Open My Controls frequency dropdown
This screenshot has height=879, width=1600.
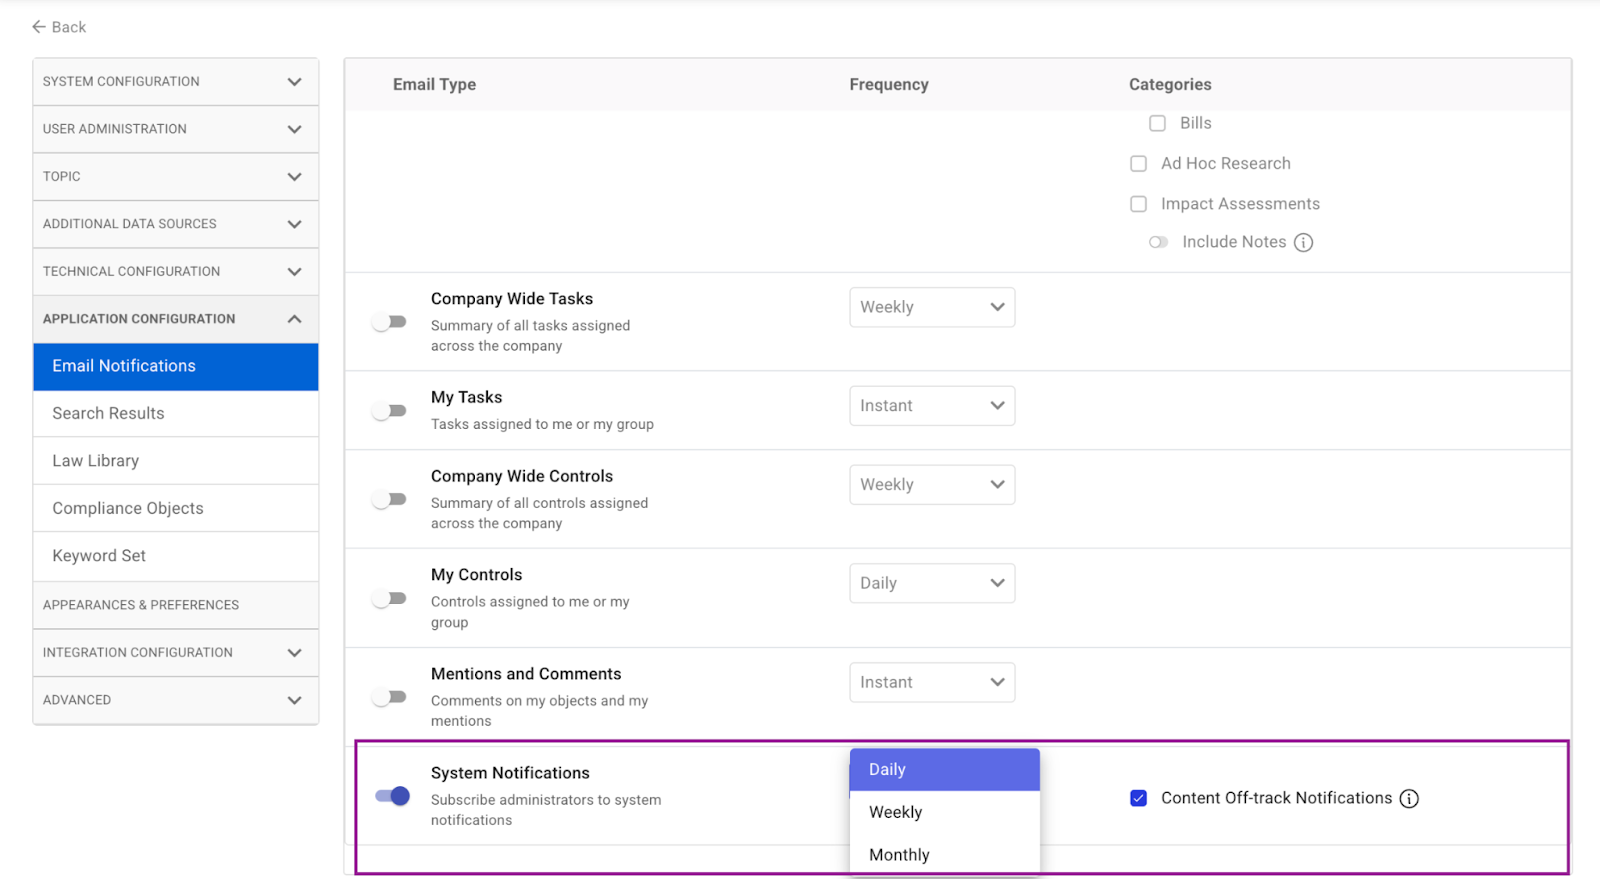click(932, 583)
